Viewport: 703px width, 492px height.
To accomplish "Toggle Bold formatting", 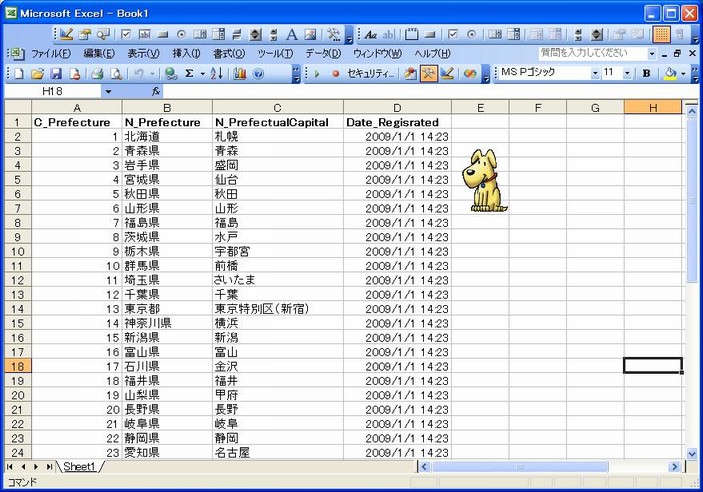I will click(647, 74).
